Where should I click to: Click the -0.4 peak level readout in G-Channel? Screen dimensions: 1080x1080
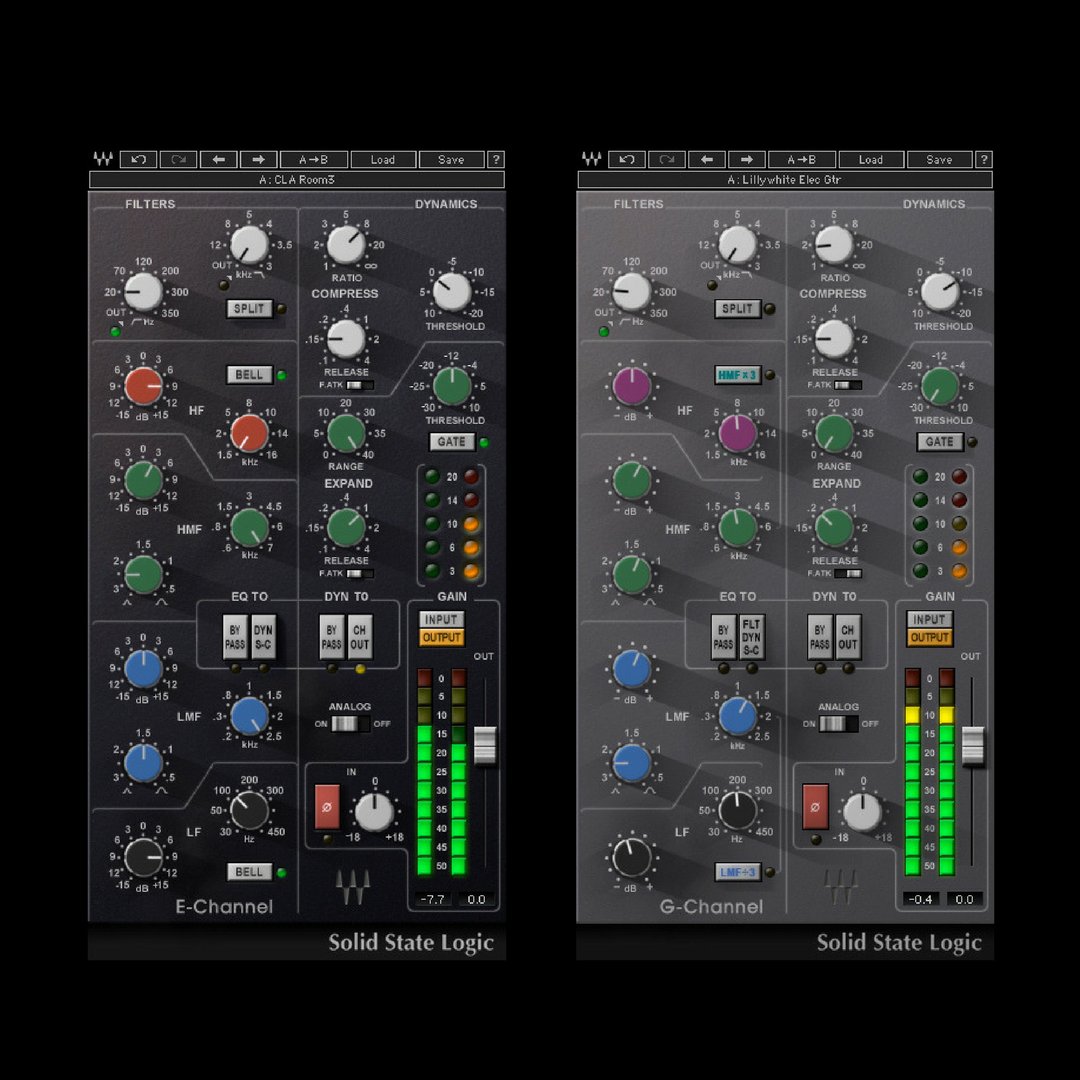click(921, 900)
